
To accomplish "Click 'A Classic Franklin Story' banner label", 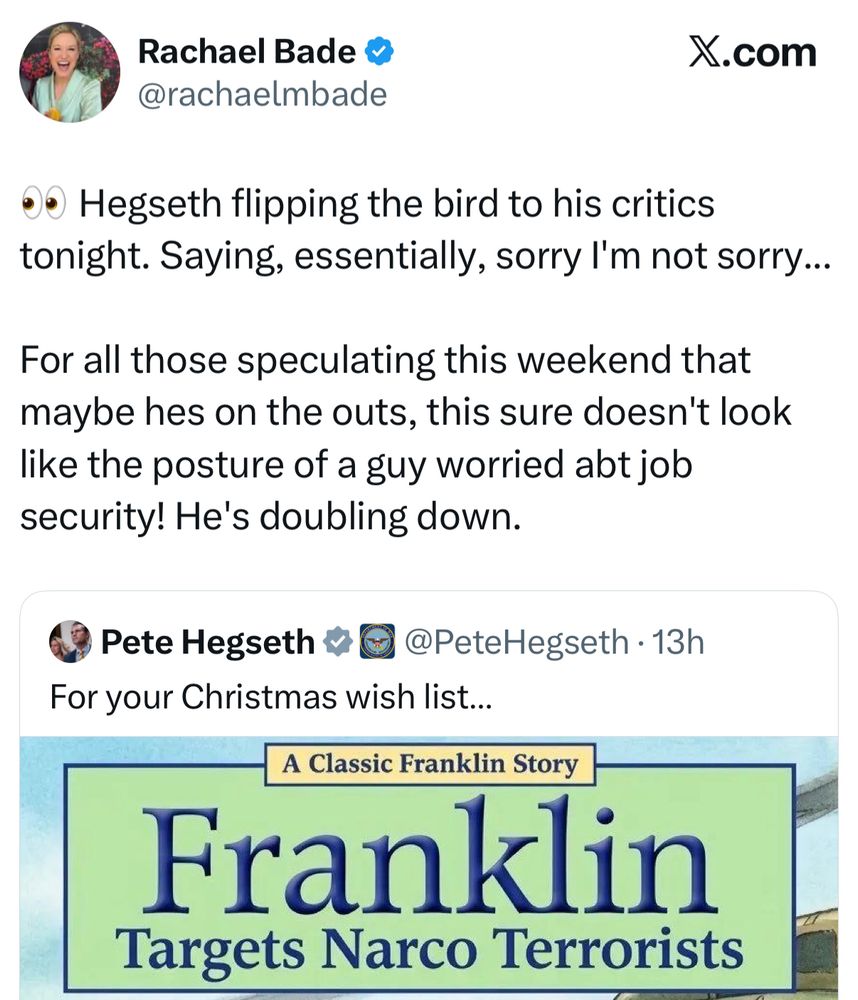I will click(430, 766).
